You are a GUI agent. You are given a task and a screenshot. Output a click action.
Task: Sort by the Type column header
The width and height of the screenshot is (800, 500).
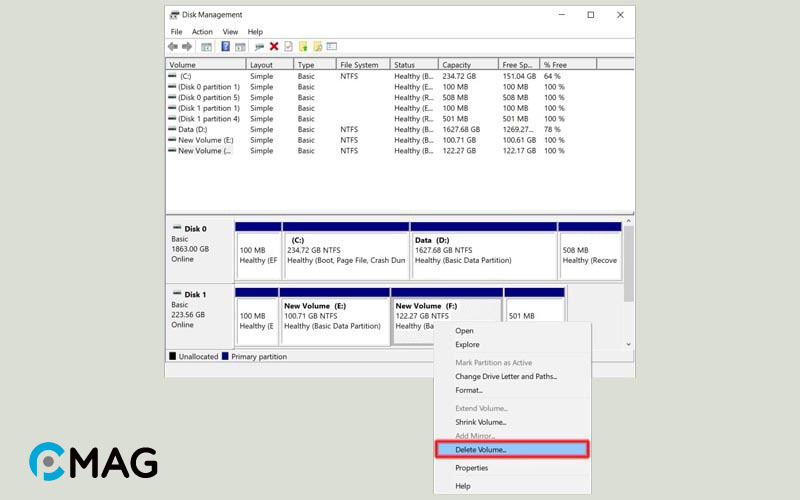[x=315, y=65]
